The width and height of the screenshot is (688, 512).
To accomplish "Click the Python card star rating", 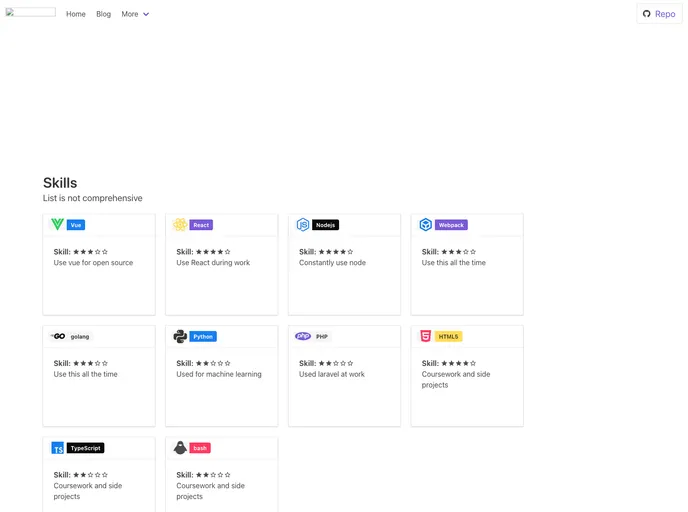I will 213,363.
